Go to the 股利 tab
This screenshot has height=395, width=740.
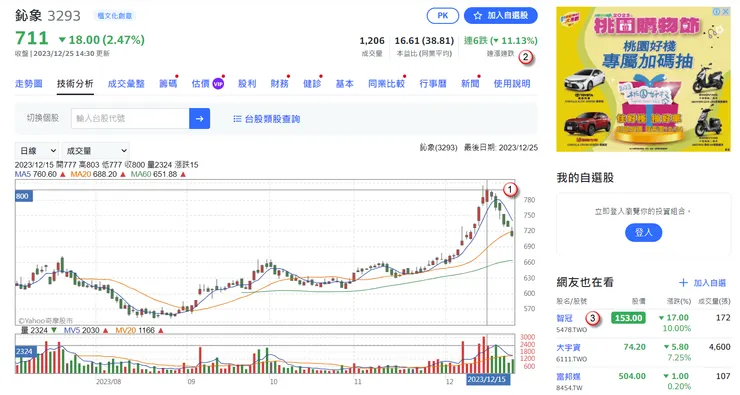[247, 84]
